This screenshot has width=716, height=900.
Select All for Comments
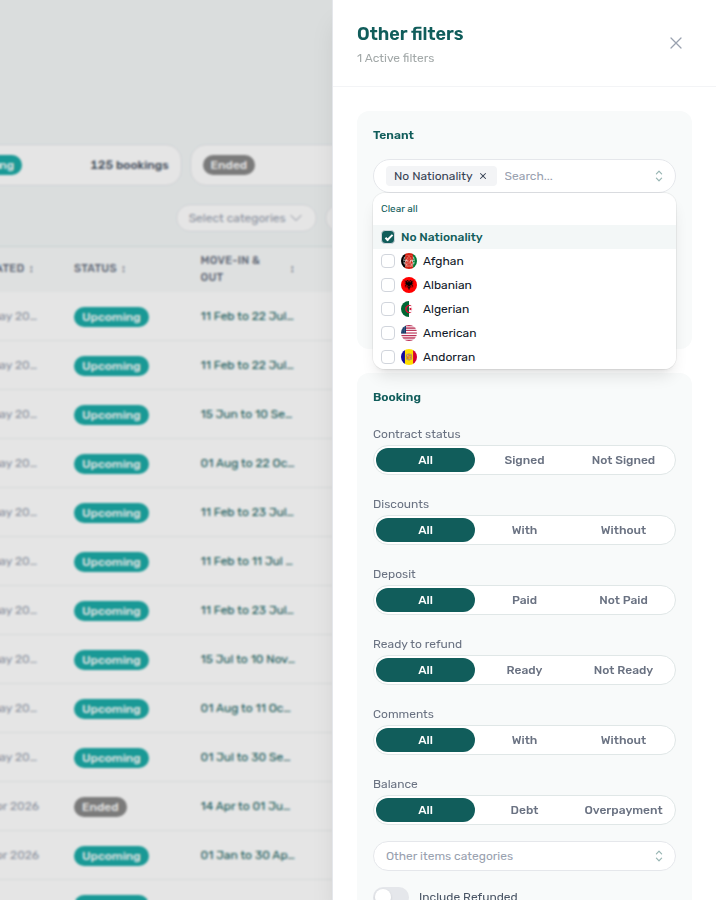coord(425,740)
